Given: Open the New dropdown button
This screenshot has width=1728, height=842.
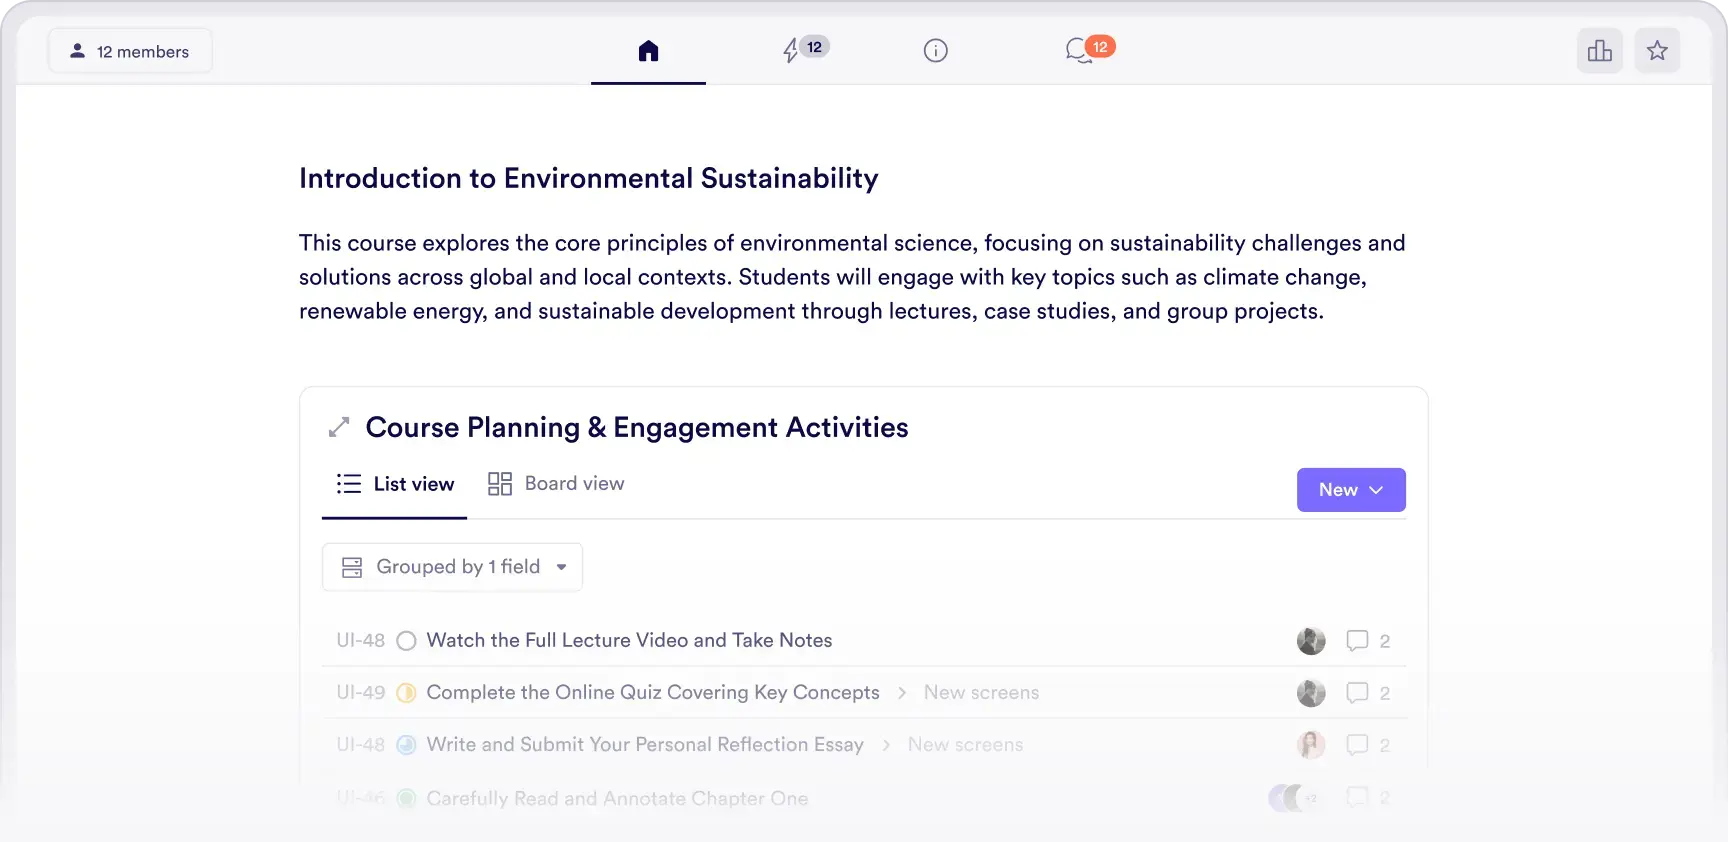Looking at the screenshot, I should pyautogui.click(x=1351, y=490).
